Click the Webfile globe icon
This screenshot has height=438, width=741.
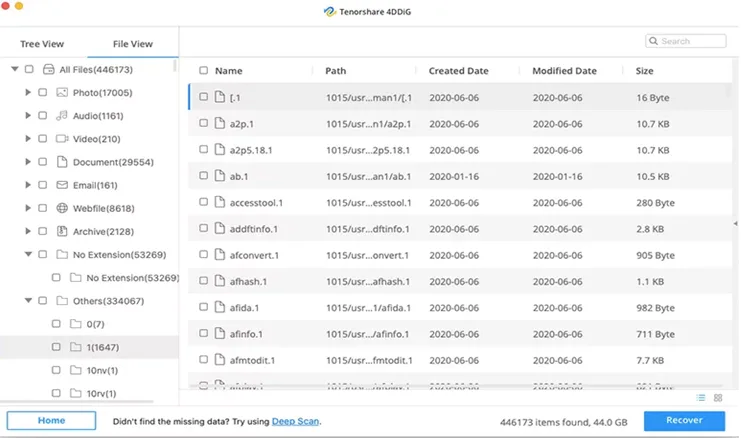(62, 208)
